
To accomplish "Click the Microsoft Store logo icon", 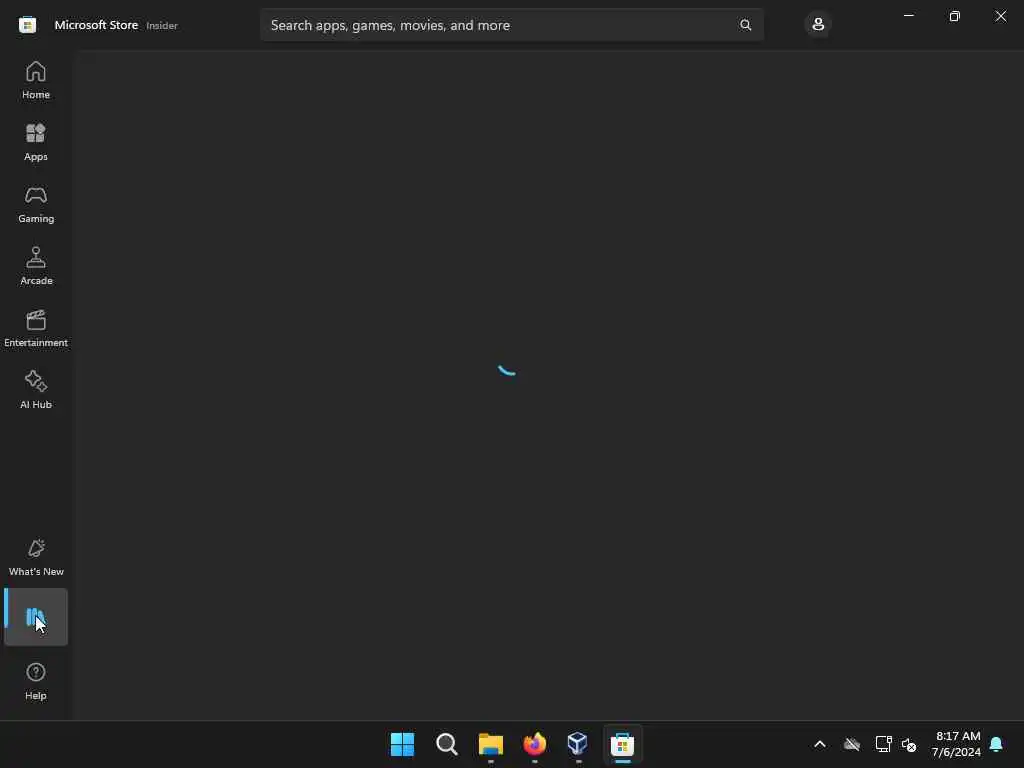I will pyautogui.click(x=27, y=25).
